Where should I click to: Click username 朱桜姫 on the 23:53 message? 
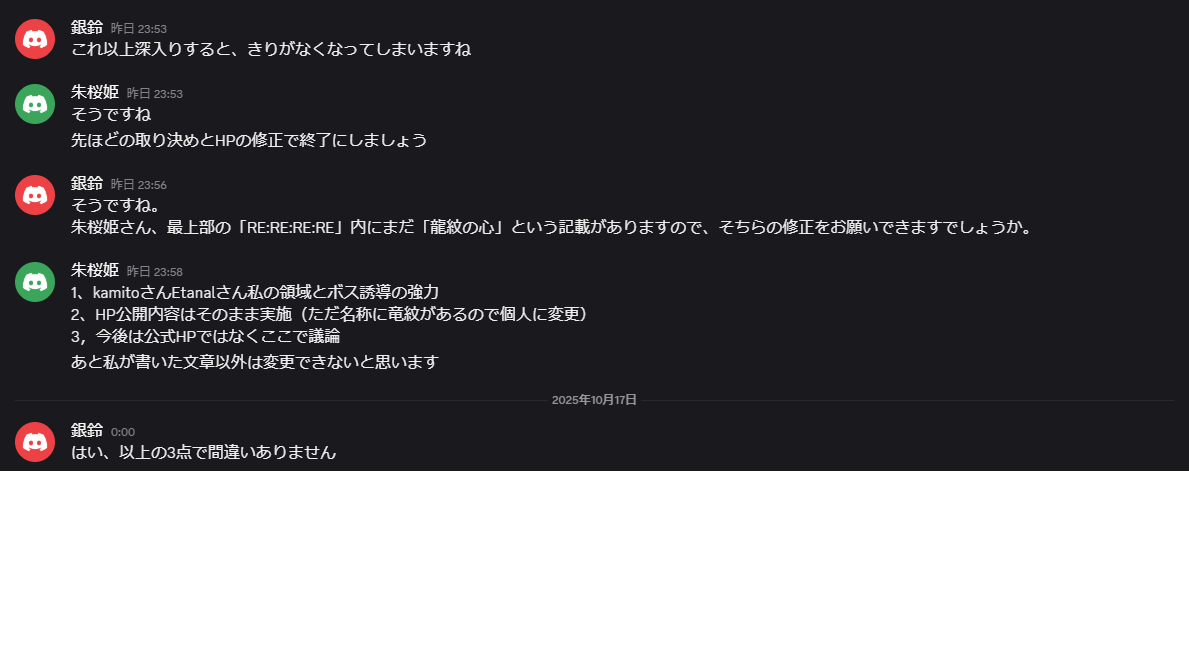coord(95,92)
